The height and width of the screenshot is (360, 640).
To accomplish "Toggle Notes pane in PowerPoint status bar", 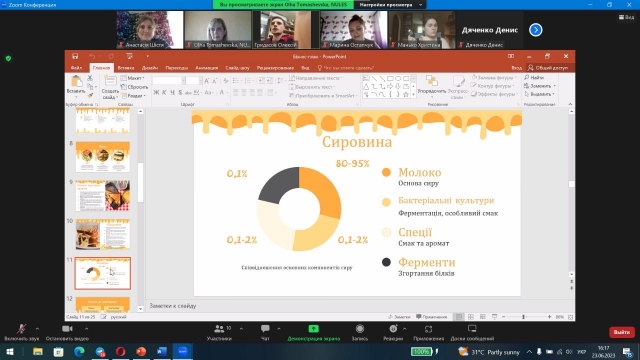I will click(399, 317).
